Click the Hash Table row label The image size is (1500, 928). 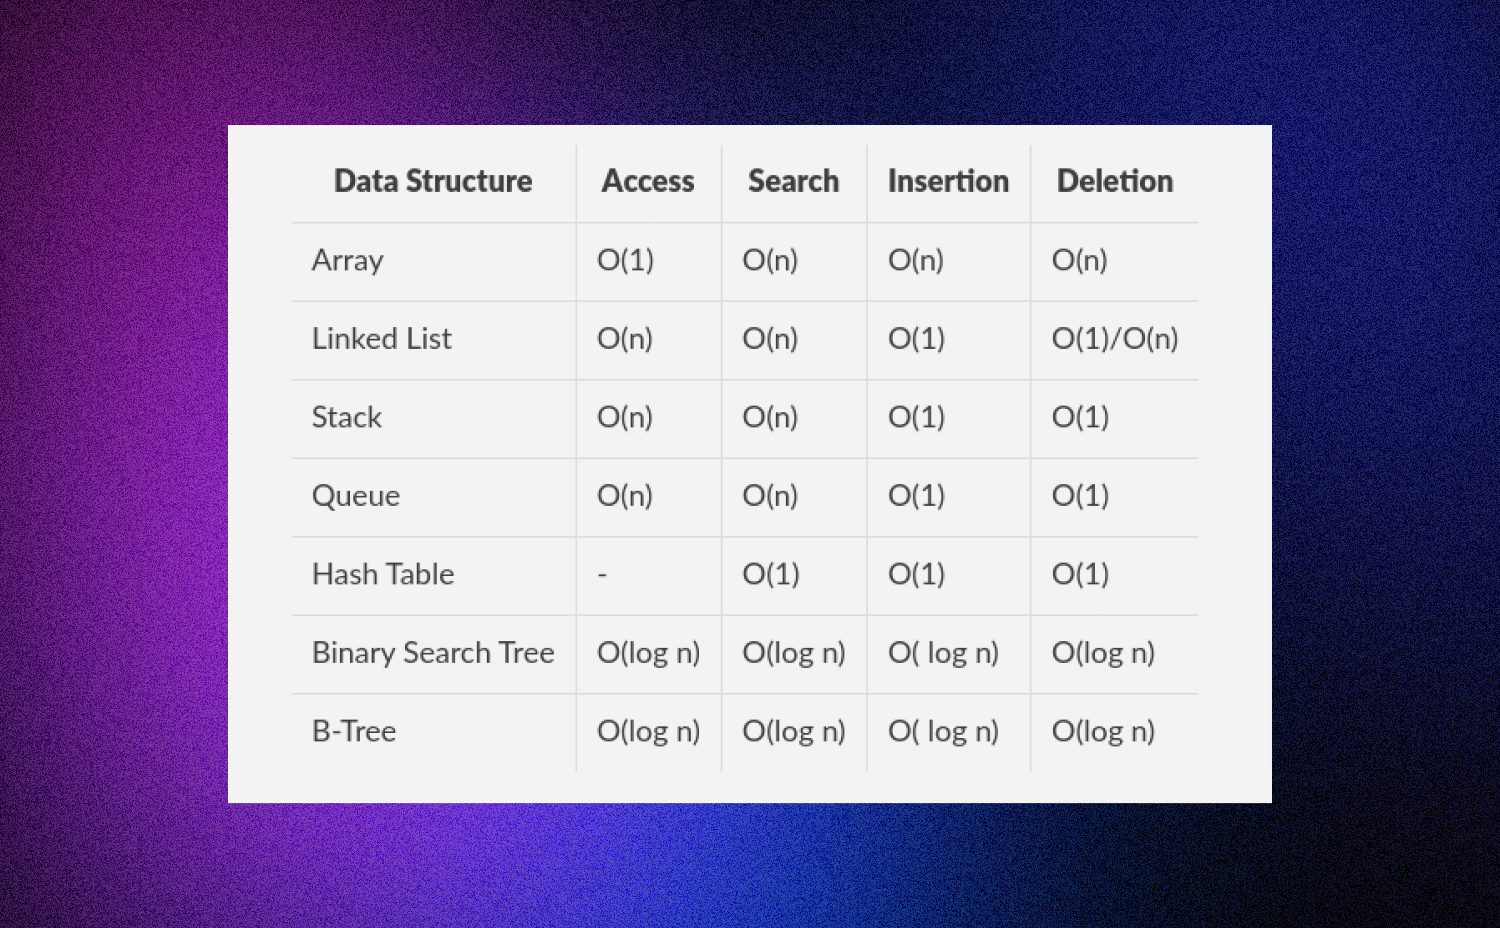[383, 574]
